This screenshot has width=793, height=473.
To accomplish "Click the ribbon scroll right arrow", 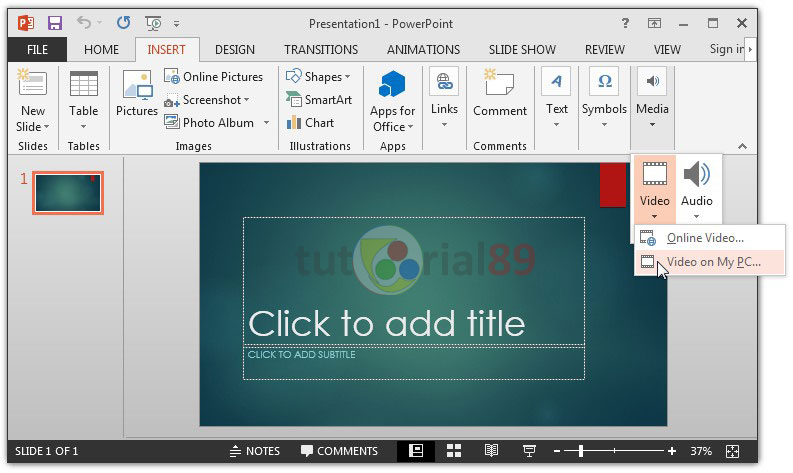I will tap(751, 50).
